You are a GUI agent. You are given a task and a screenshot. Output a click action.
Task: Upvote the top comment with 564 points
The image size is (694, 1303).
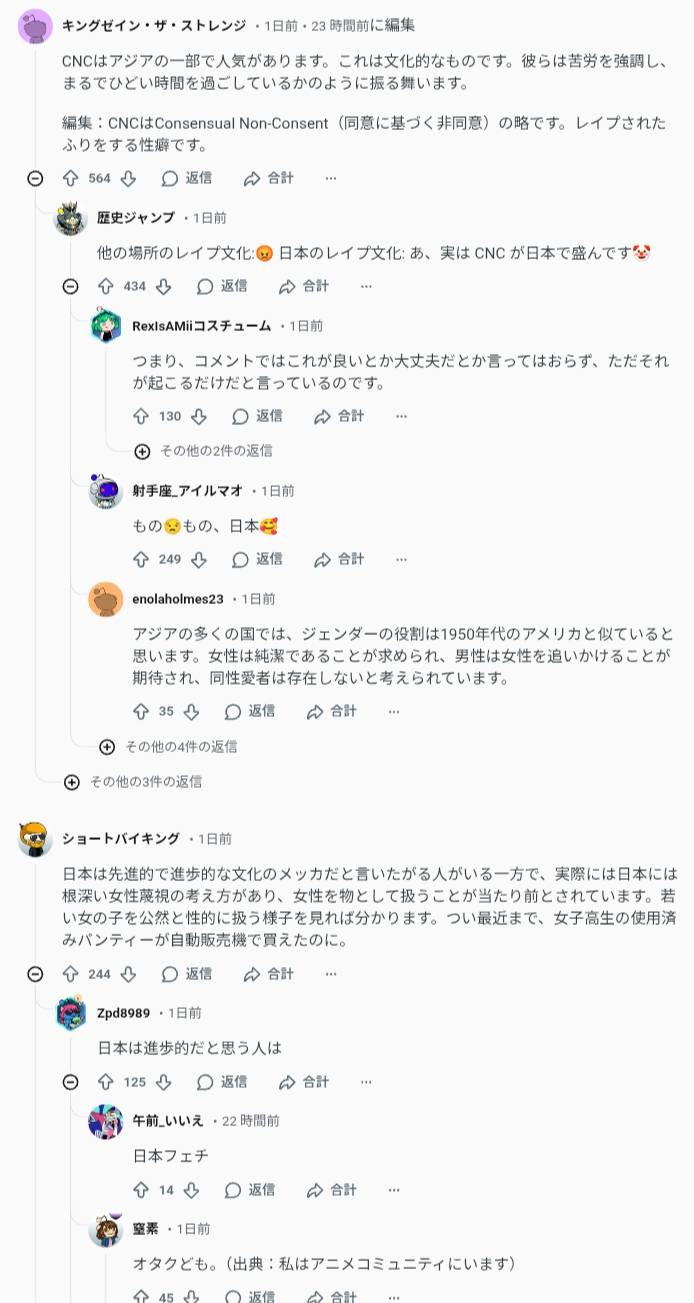70,179
